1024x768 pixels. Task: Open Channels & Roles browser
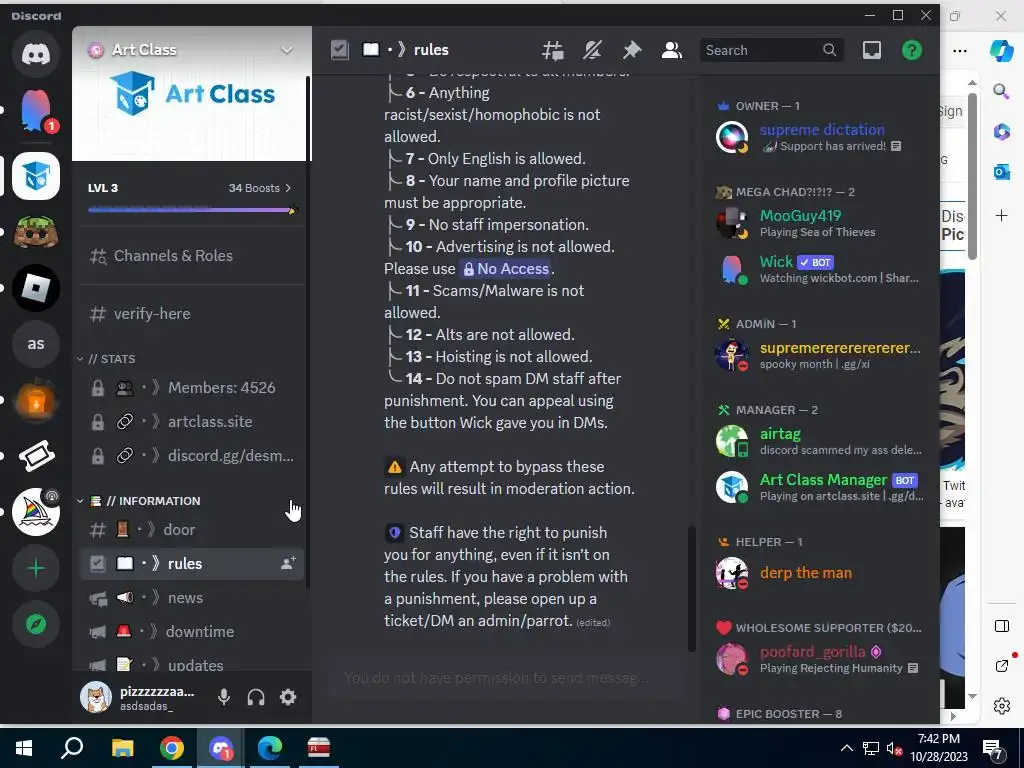(x=192, y=256)
